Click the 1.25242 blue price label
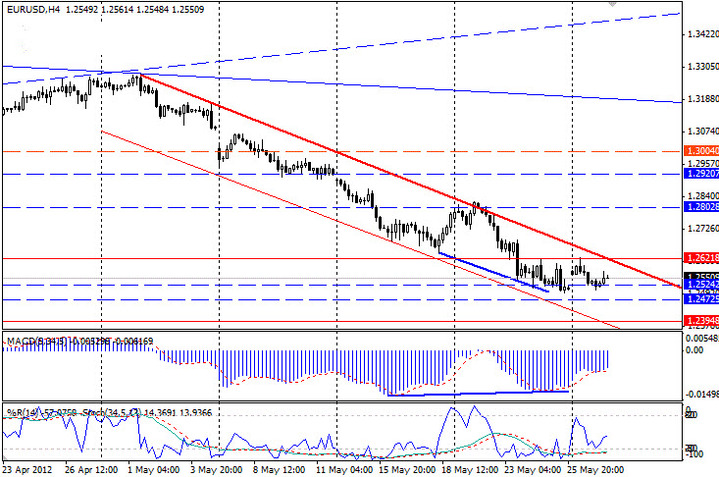The height and width of the screenshot is (477, 719). click(700, 286)
